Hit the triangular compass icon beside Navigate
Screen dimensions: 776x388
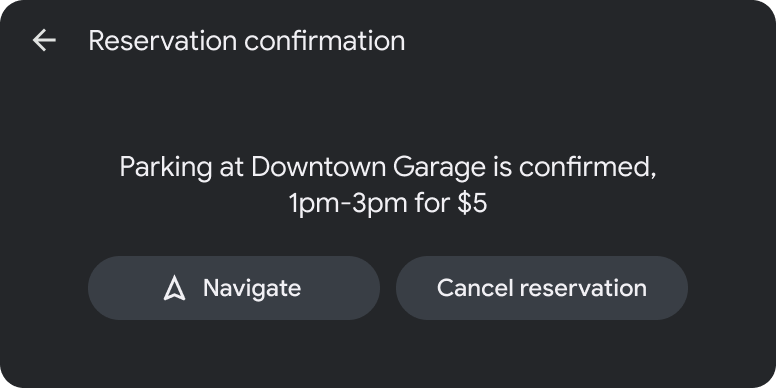tap(174, 288)
